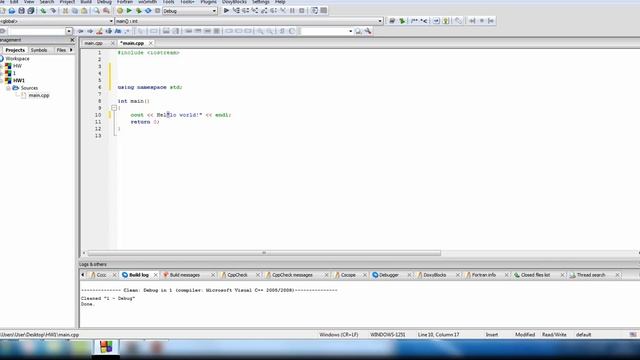Close the Build log tab
640x360 pixels.
click(x=155, y=275)
